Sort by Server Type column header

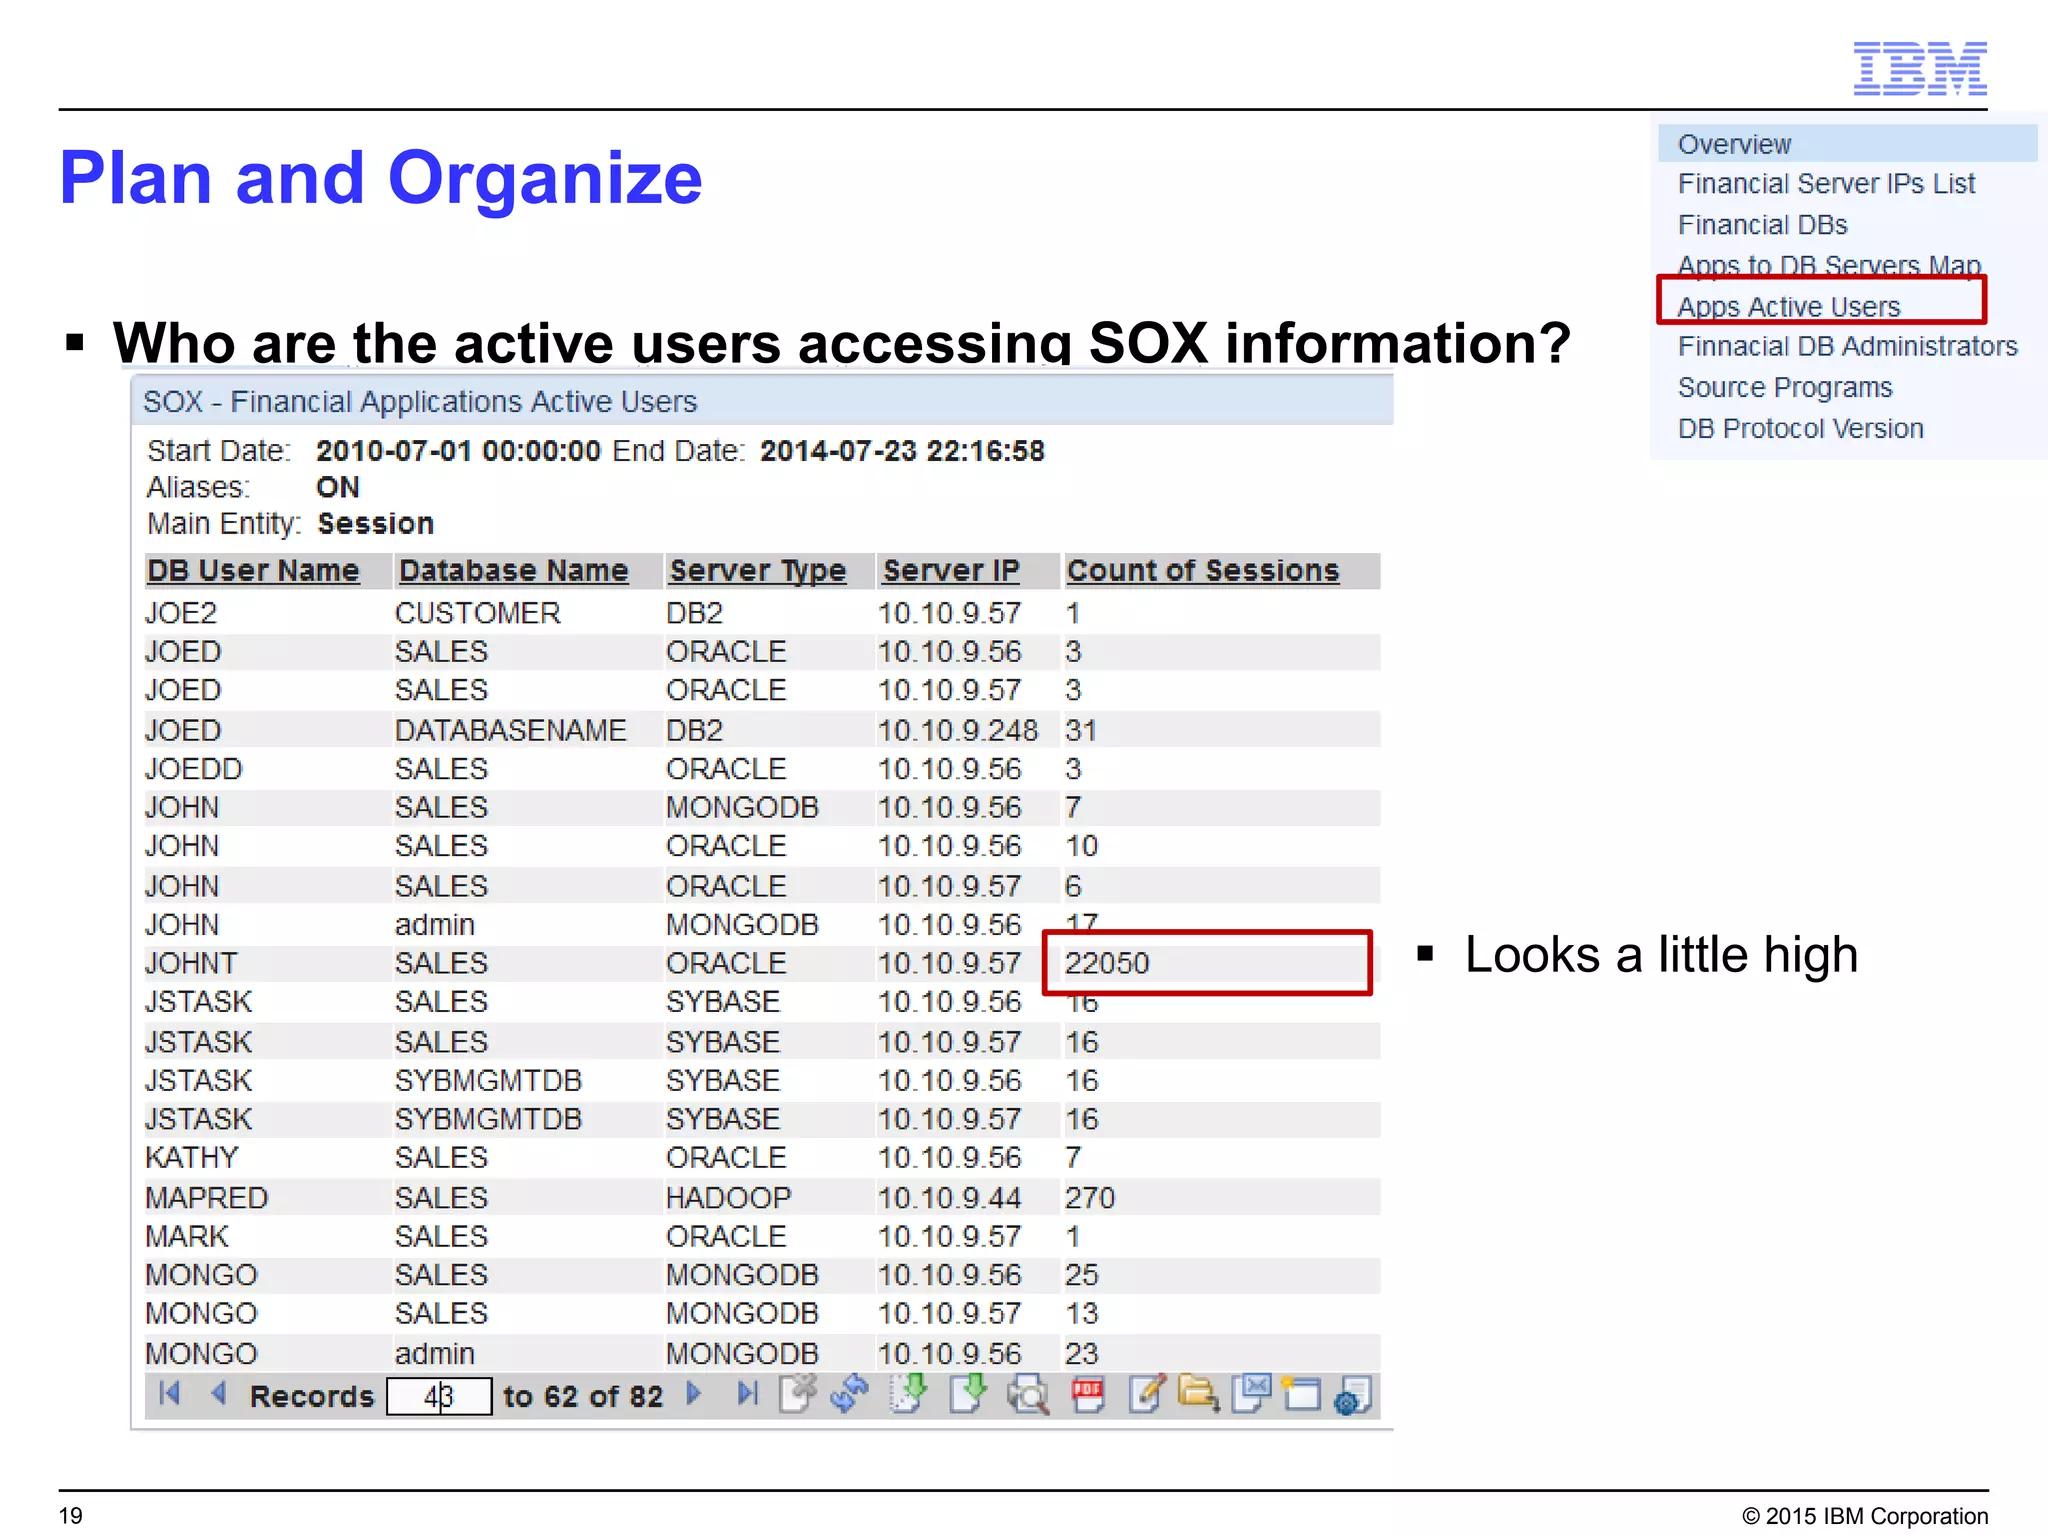coord(757,571)
